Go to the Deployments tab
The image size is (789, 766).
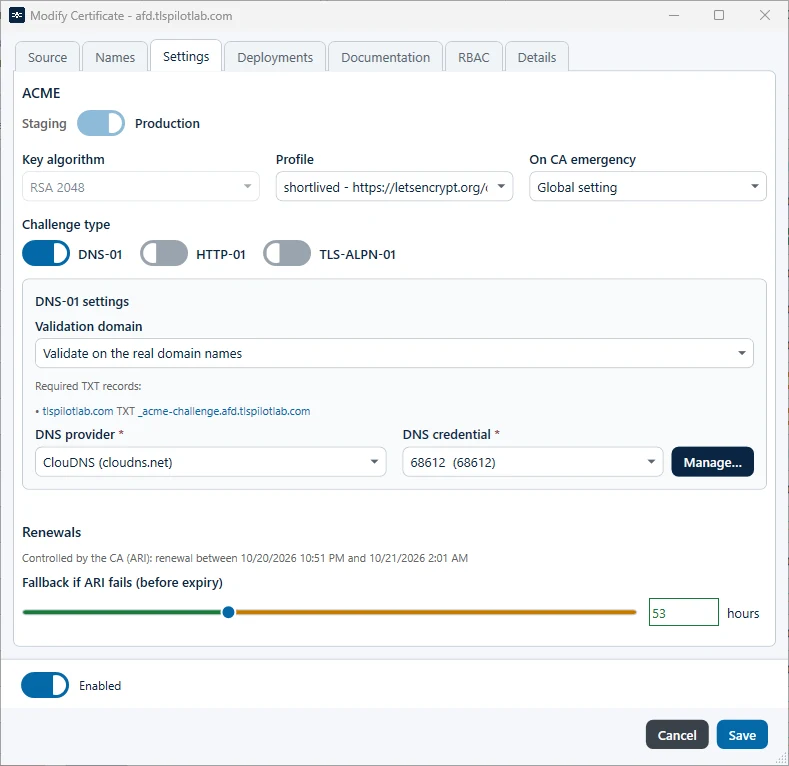(x=275, y=57)
